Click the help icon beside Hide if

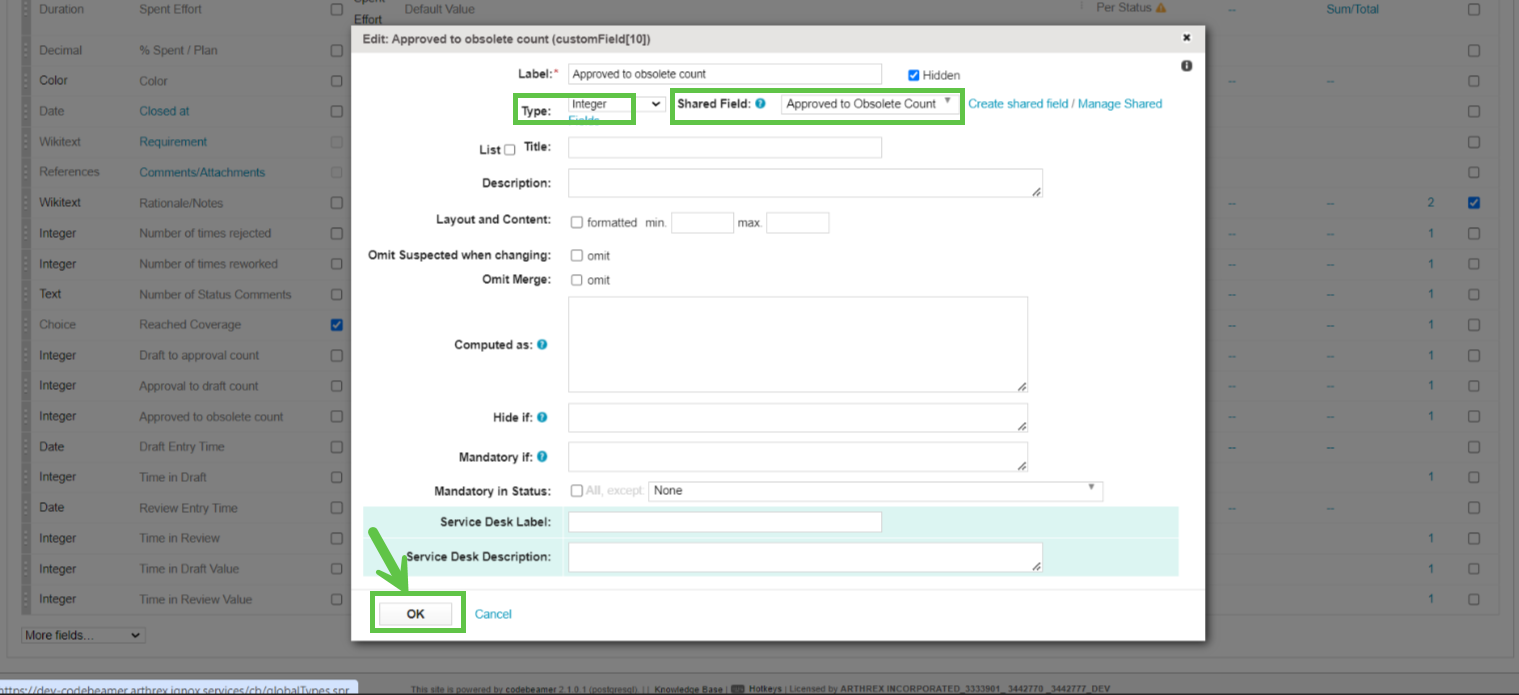pos(542,417)
